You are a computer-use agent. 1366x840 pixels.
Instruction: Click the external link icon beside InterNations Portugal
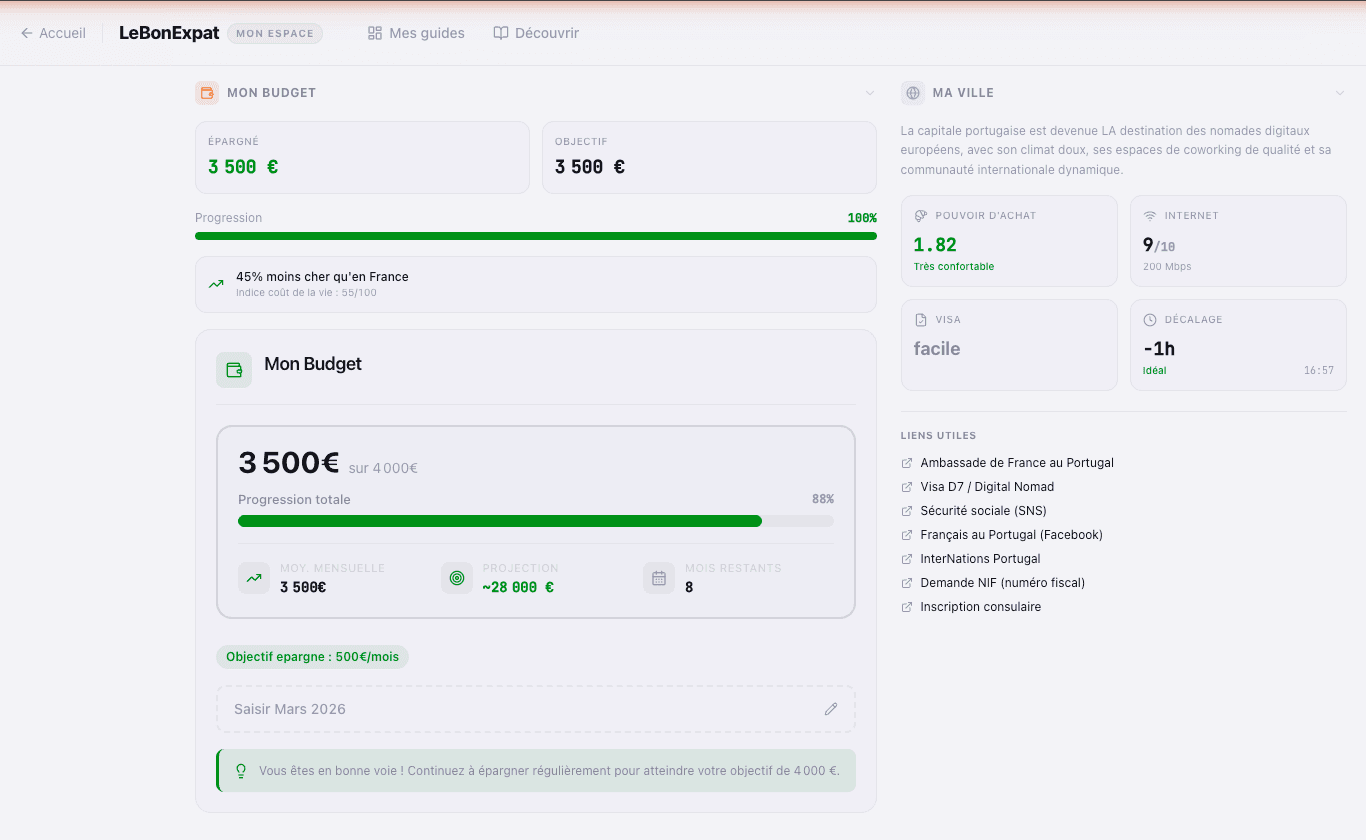tap(905, 558)
